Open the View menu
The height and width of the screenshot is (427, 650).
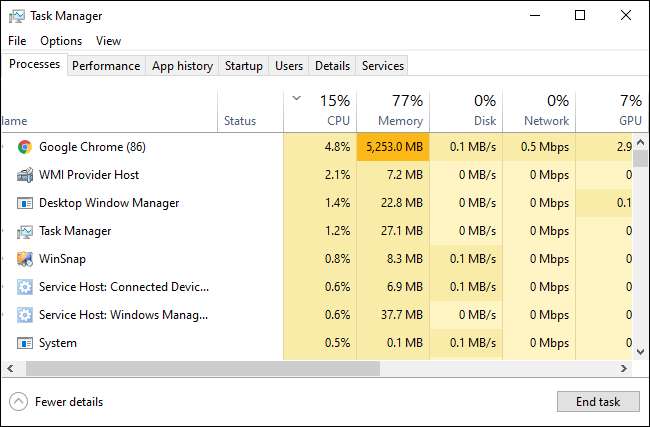108,41
